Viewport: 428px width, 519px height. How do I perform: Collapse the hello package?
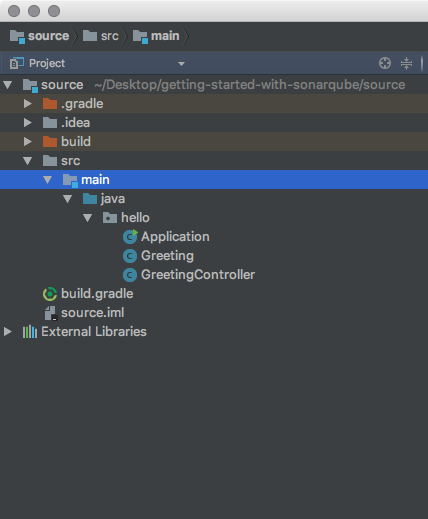click(x=88, y=218)
